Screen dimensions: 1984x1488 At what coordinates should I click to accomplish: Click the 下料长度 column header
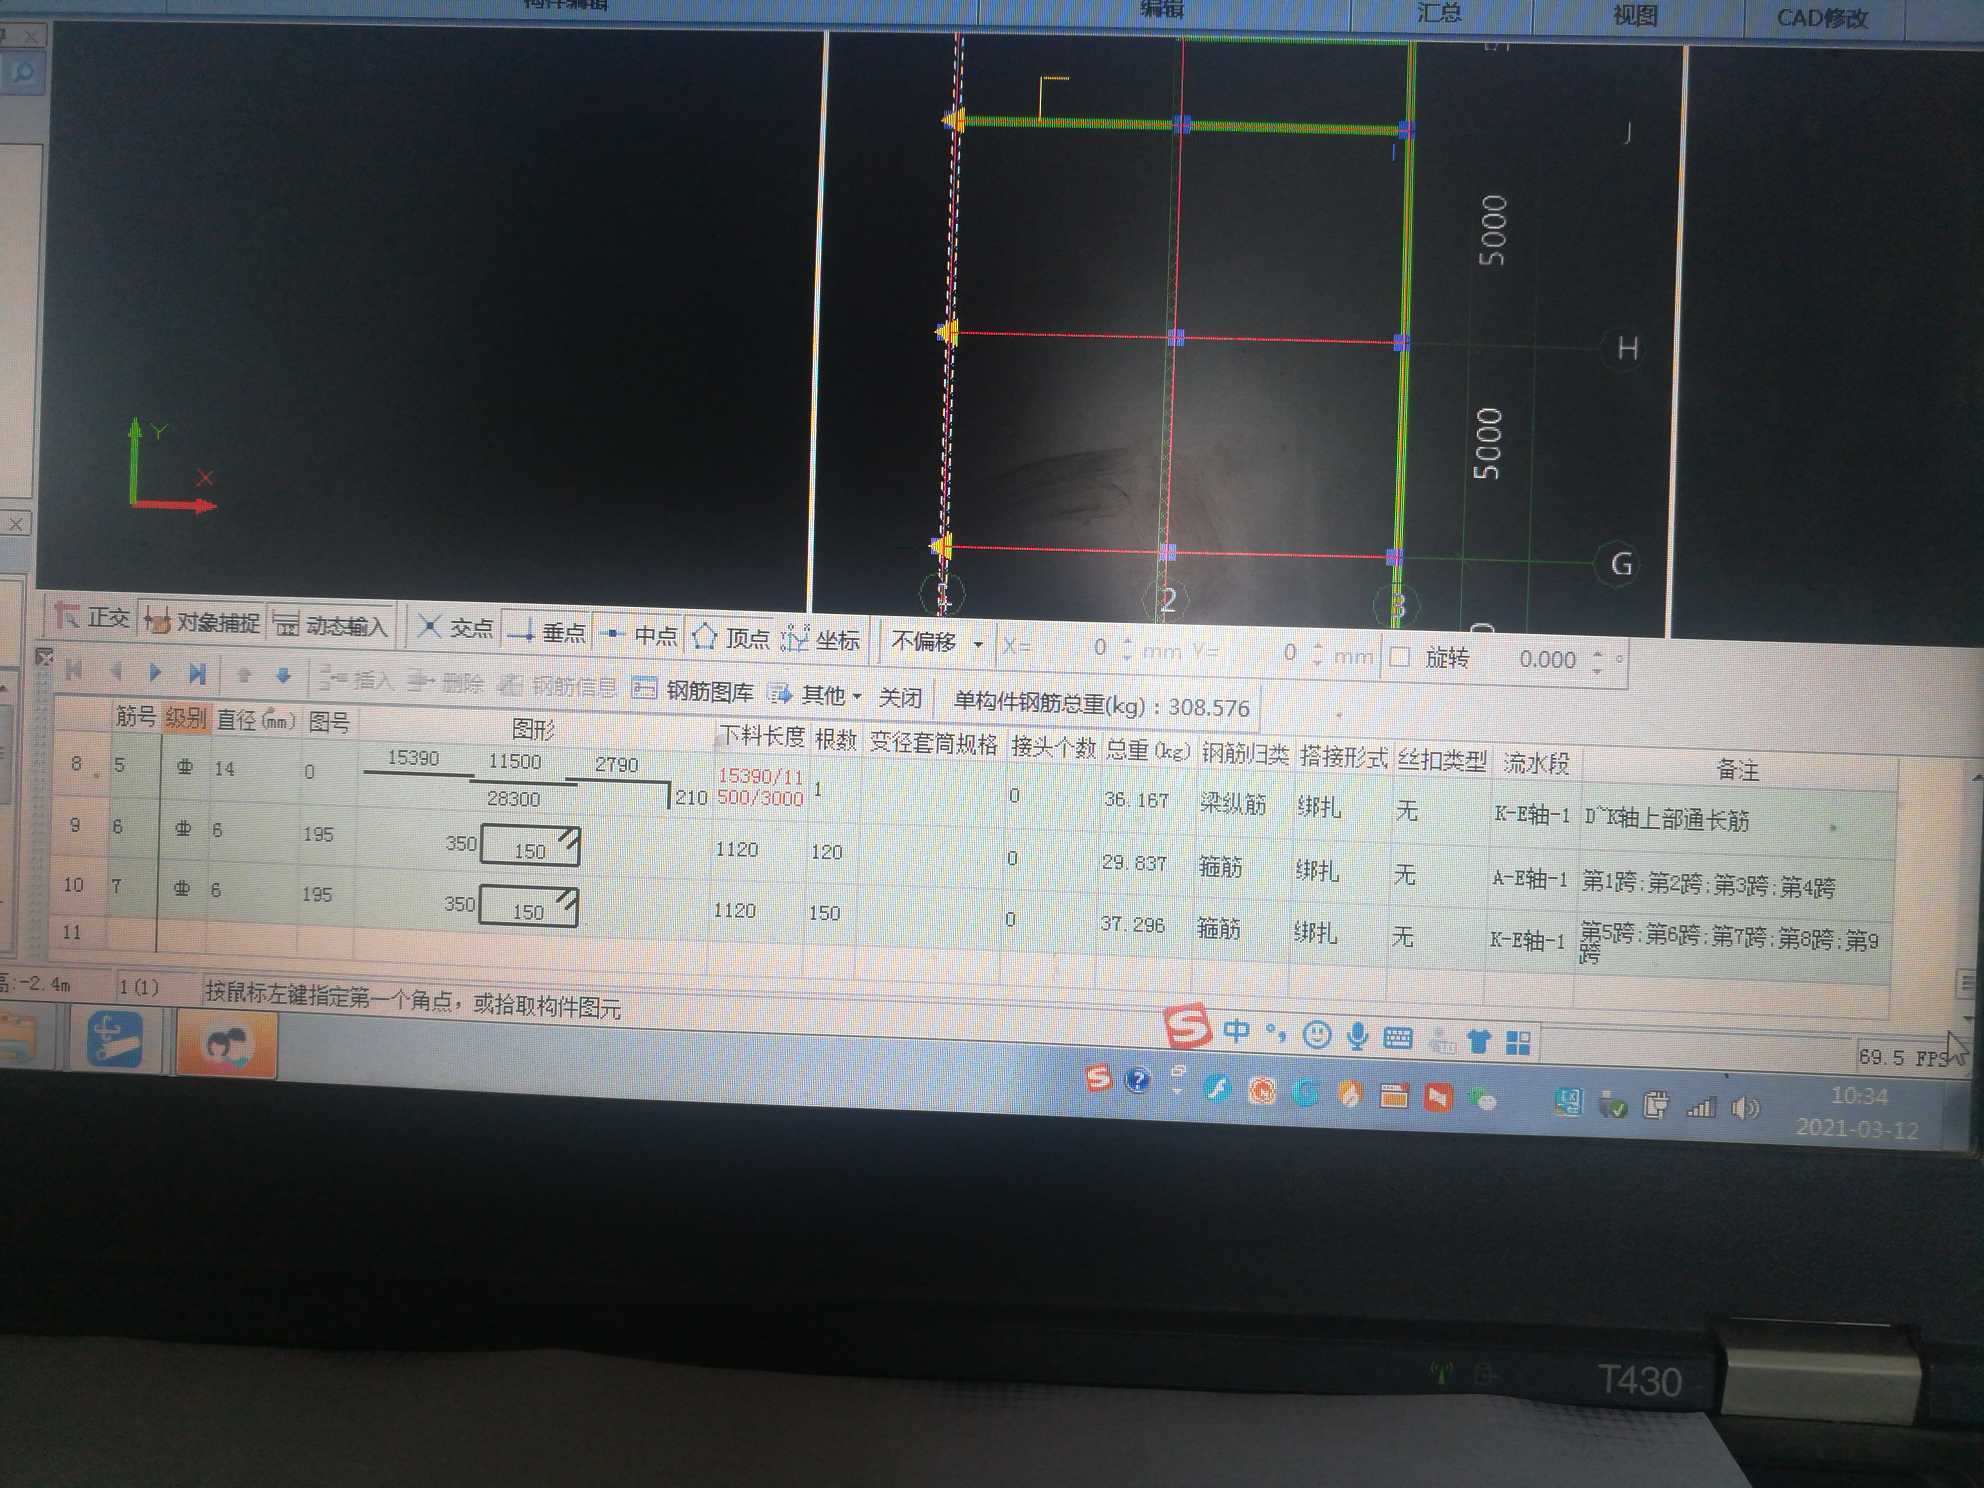coord(761,736)
